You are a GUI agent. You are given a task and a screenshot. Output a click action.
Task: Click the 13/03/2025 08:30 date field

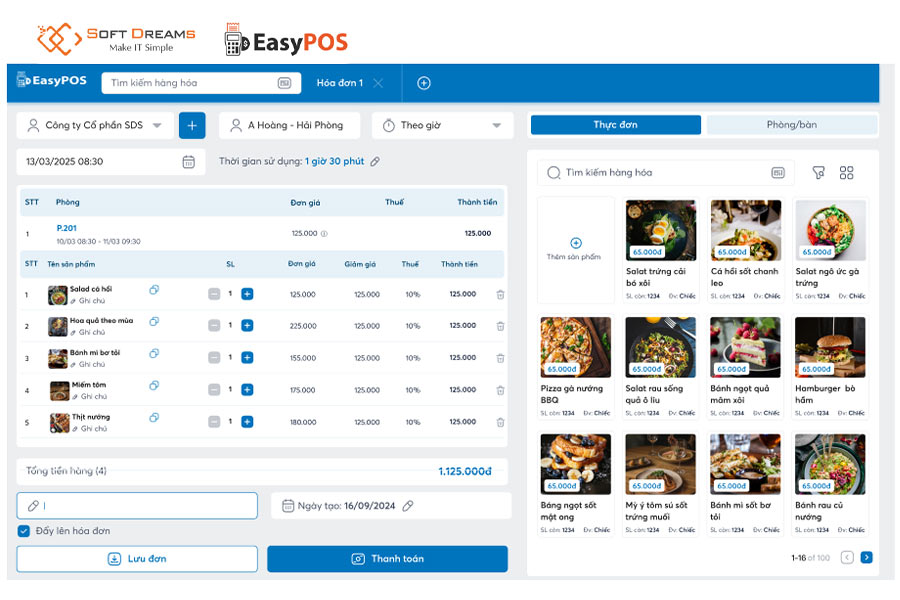[110, 162]
